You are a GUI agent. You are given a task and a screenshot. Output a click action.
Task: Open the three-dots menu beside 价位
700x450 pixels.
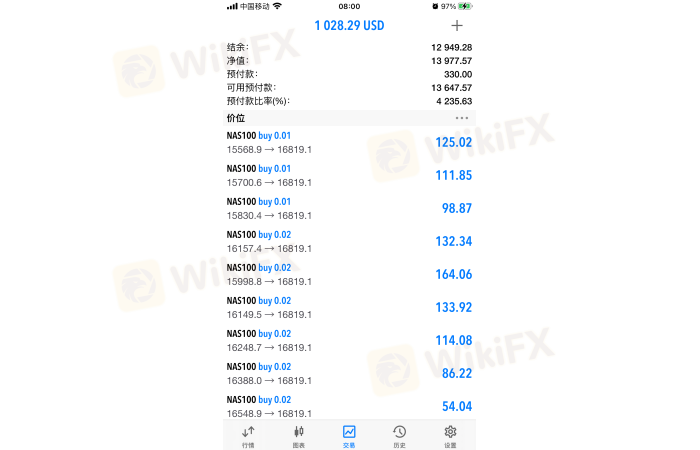coord(461,118)
